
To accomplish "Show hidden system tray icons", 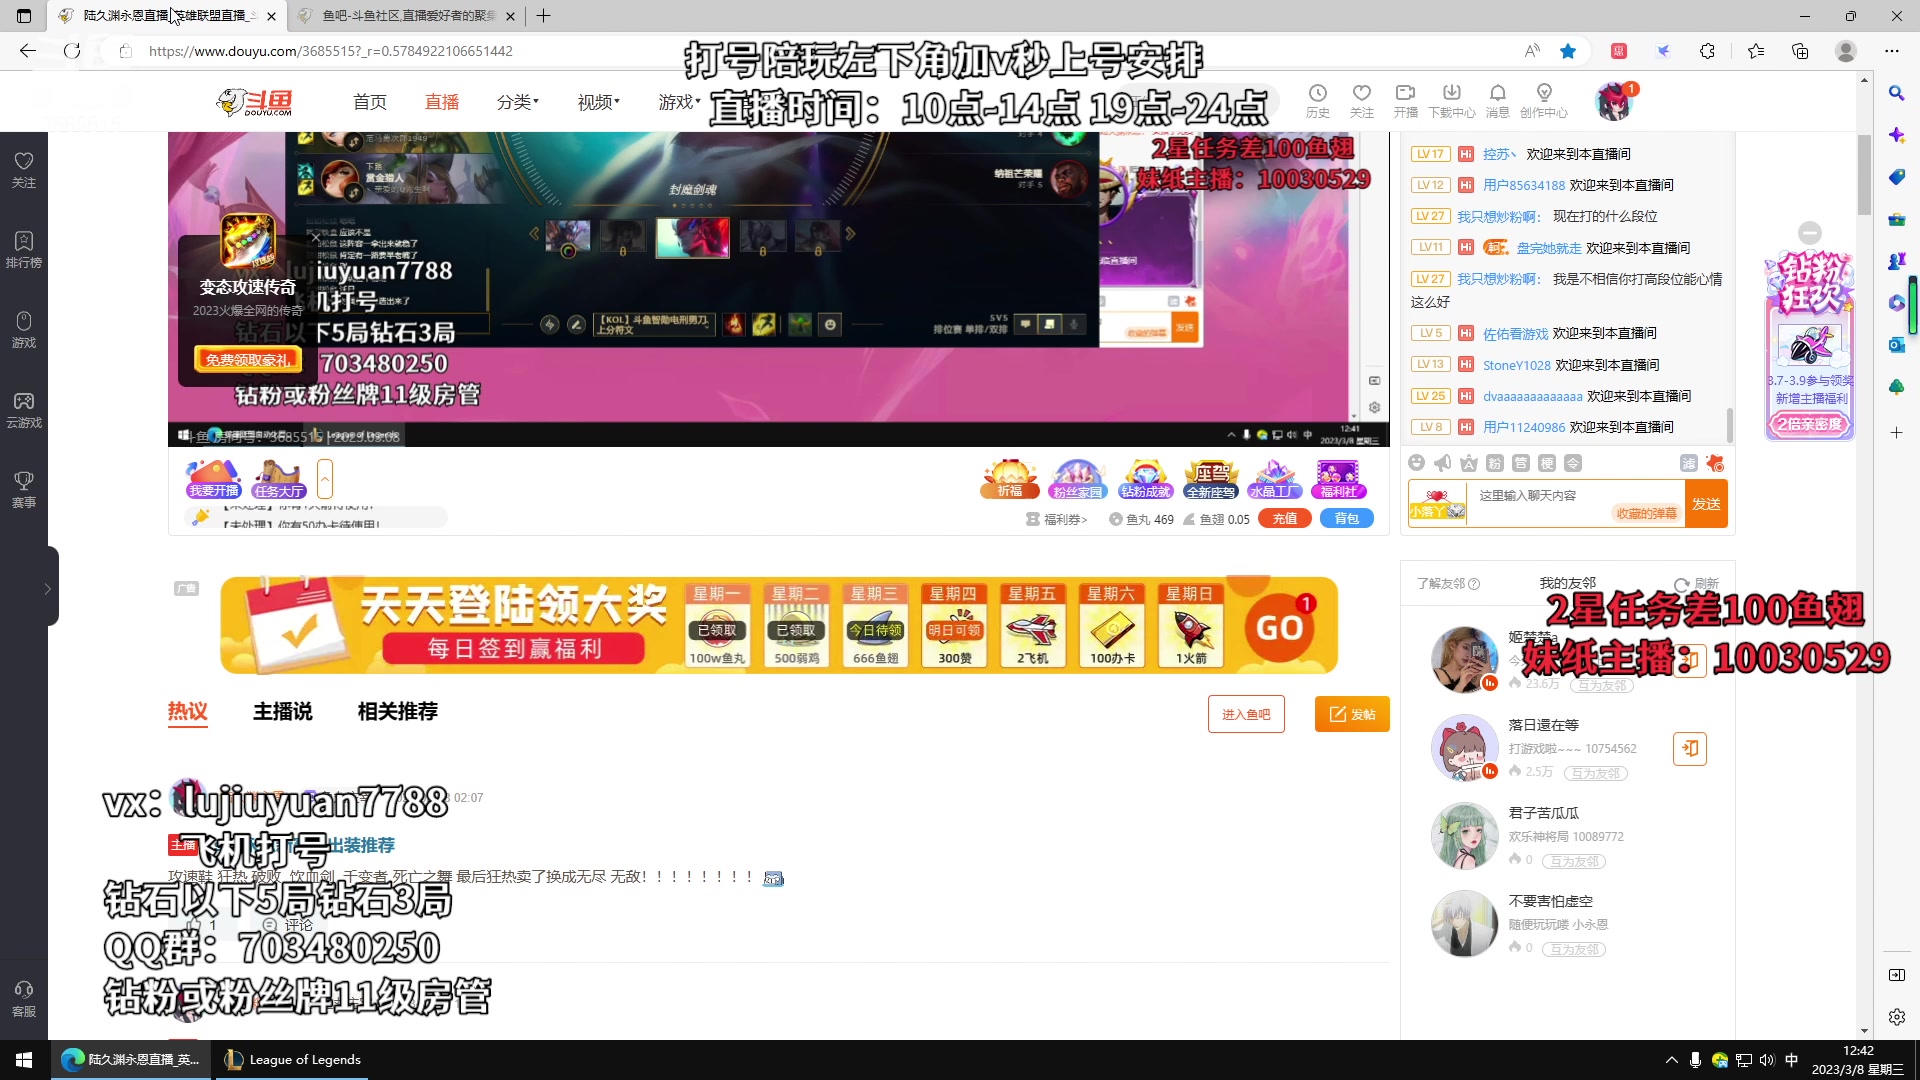I will coord(1671,1060).
